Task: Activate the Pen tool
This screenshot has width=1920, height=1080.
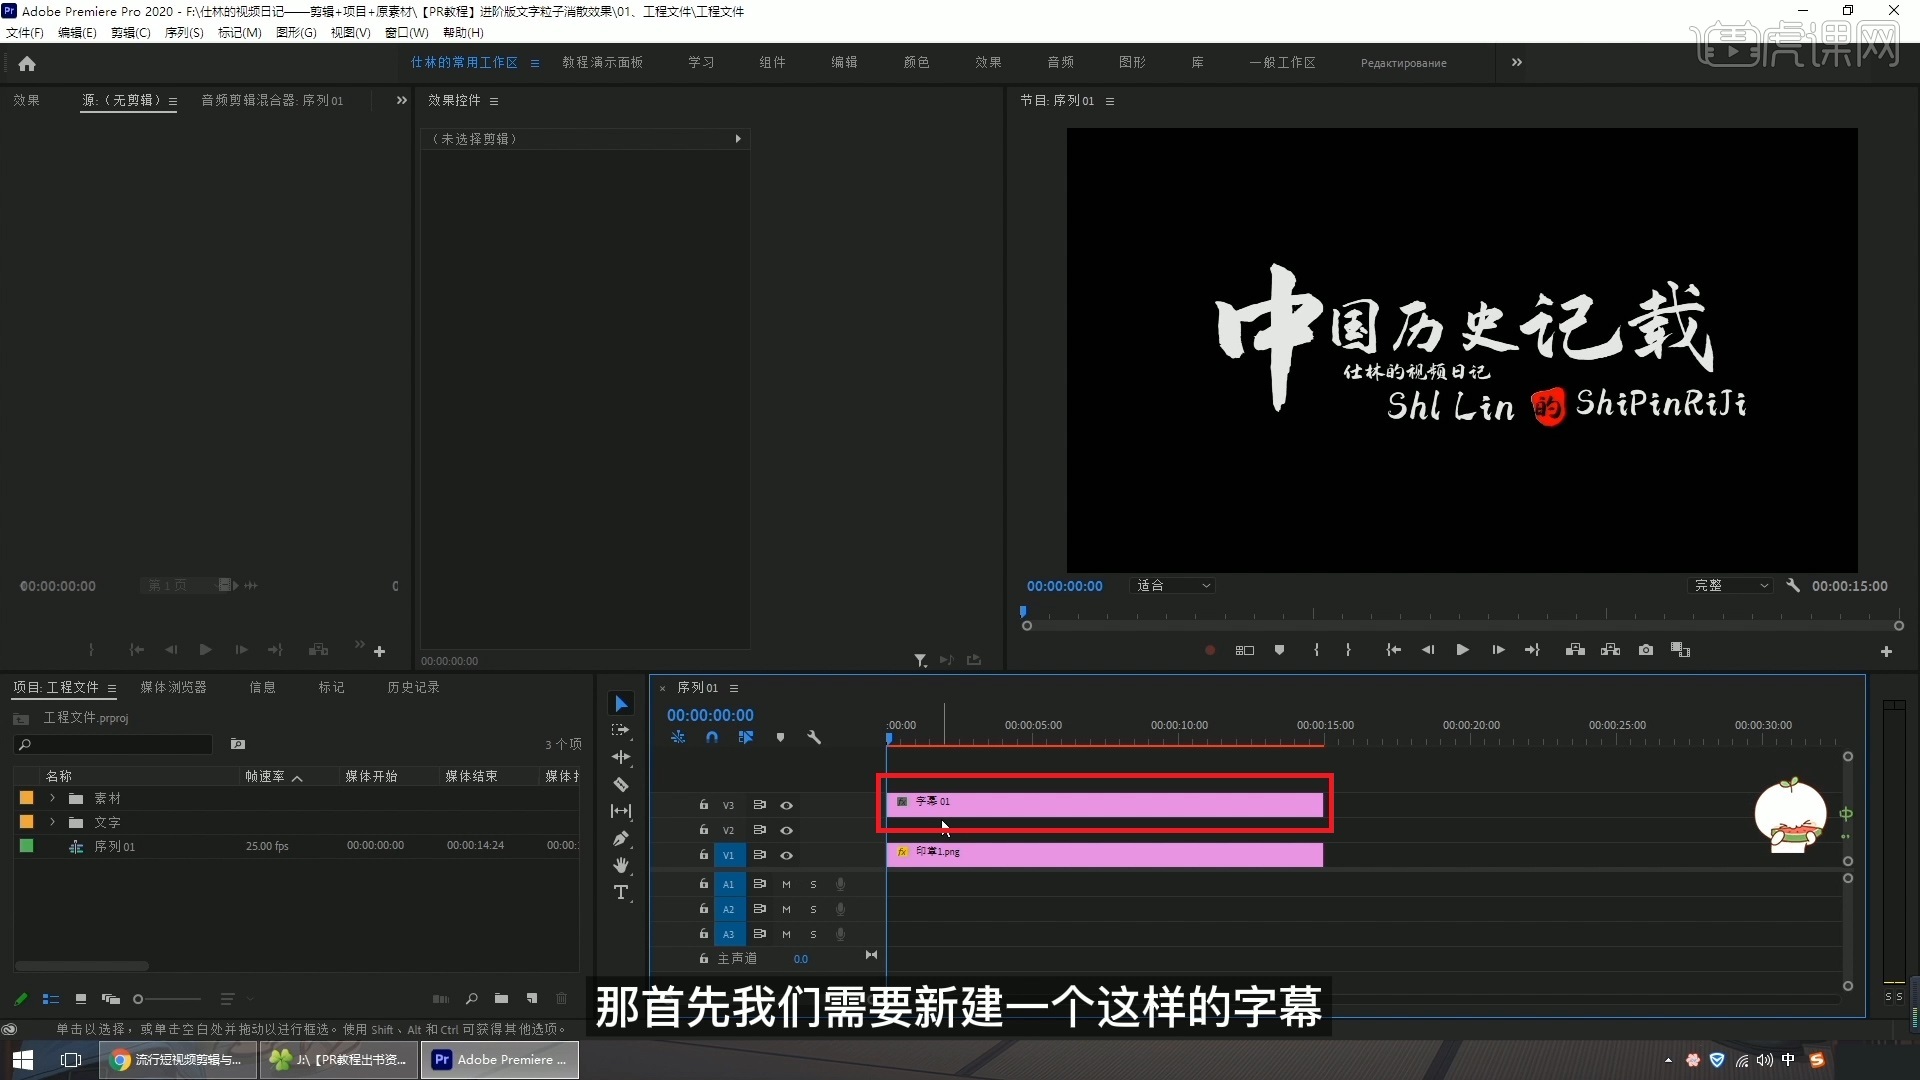Action: 621,838
